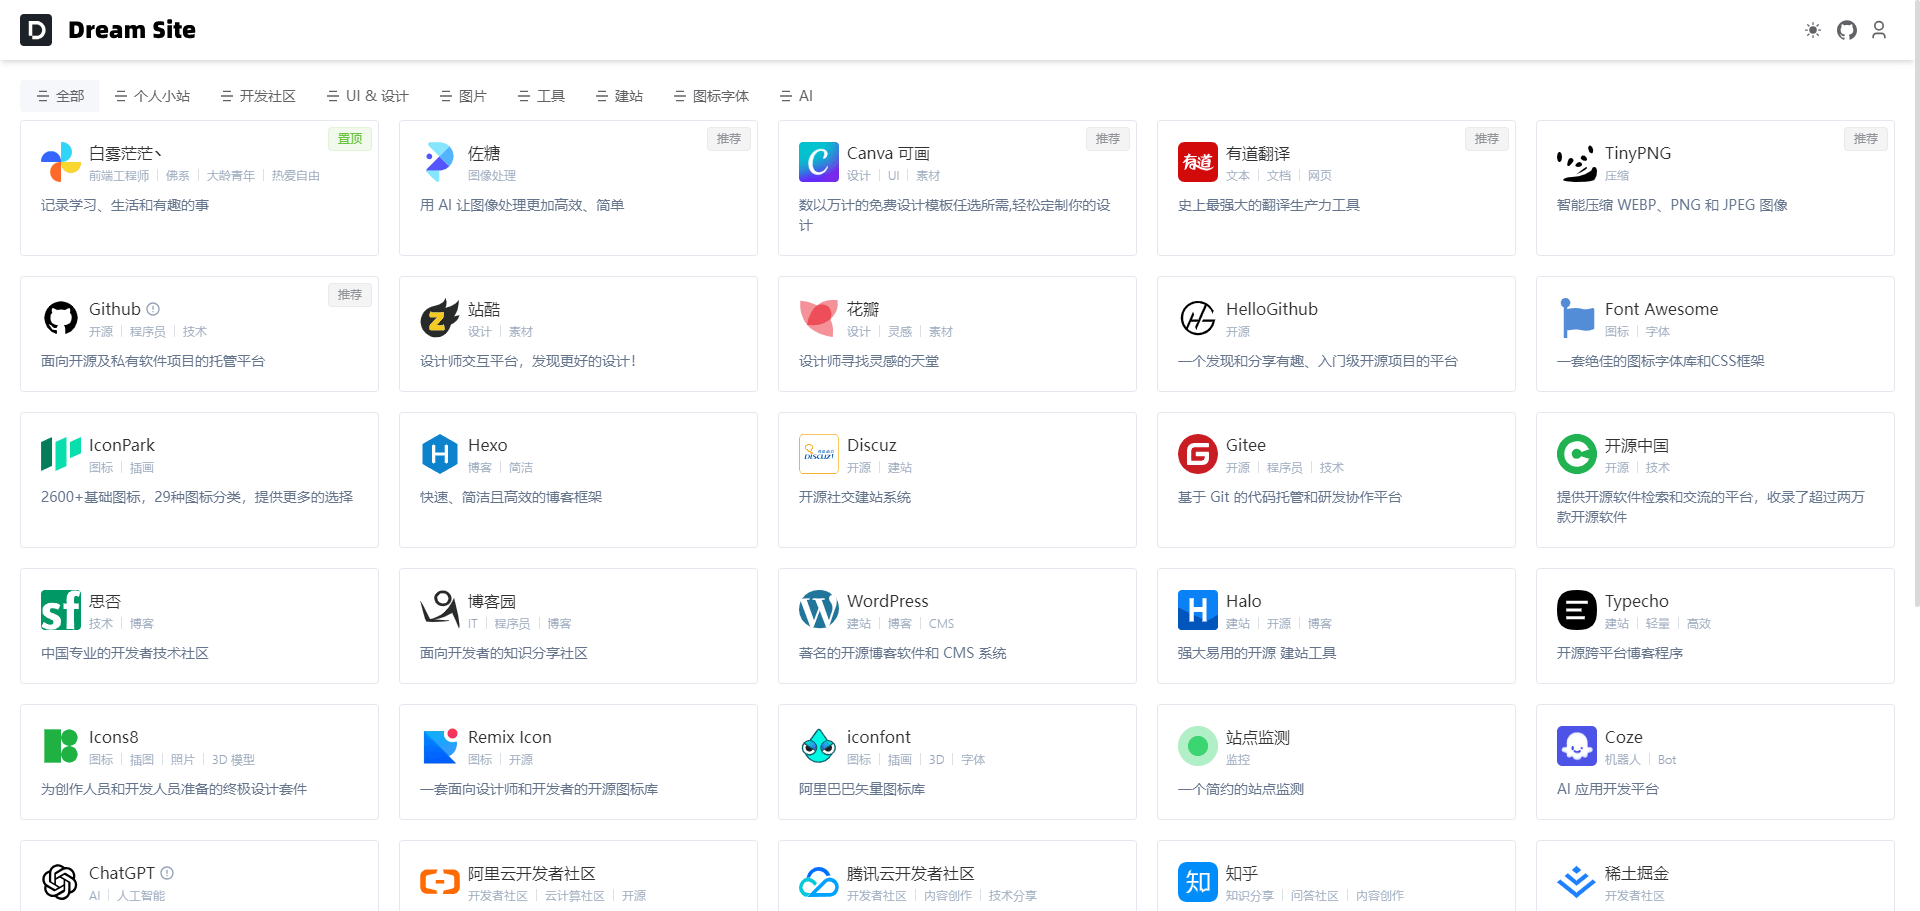Open the Canva 可画 title link
Screen dimensions: 1920x911
click(x=888, y=153)
